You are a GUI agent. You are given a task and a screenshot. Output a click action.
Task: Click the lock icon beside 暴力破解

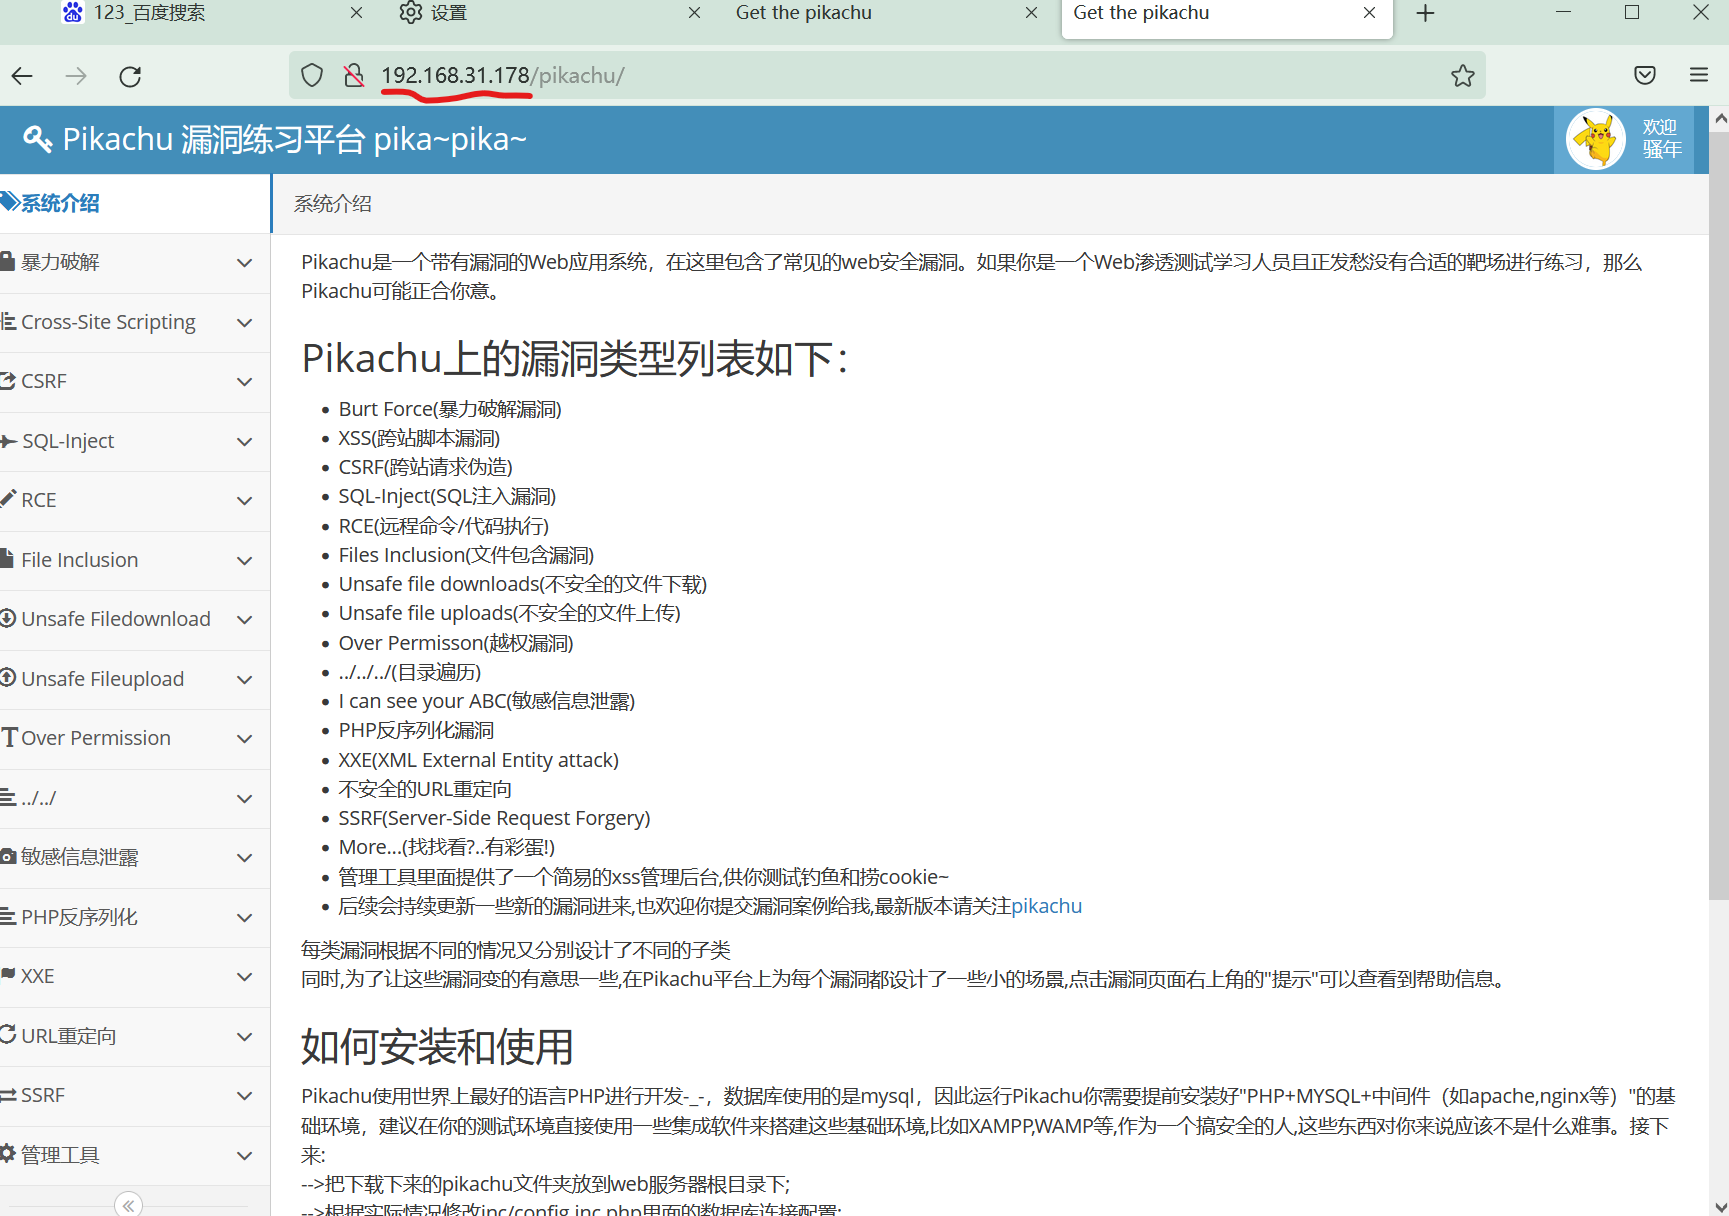pos(8,262)
